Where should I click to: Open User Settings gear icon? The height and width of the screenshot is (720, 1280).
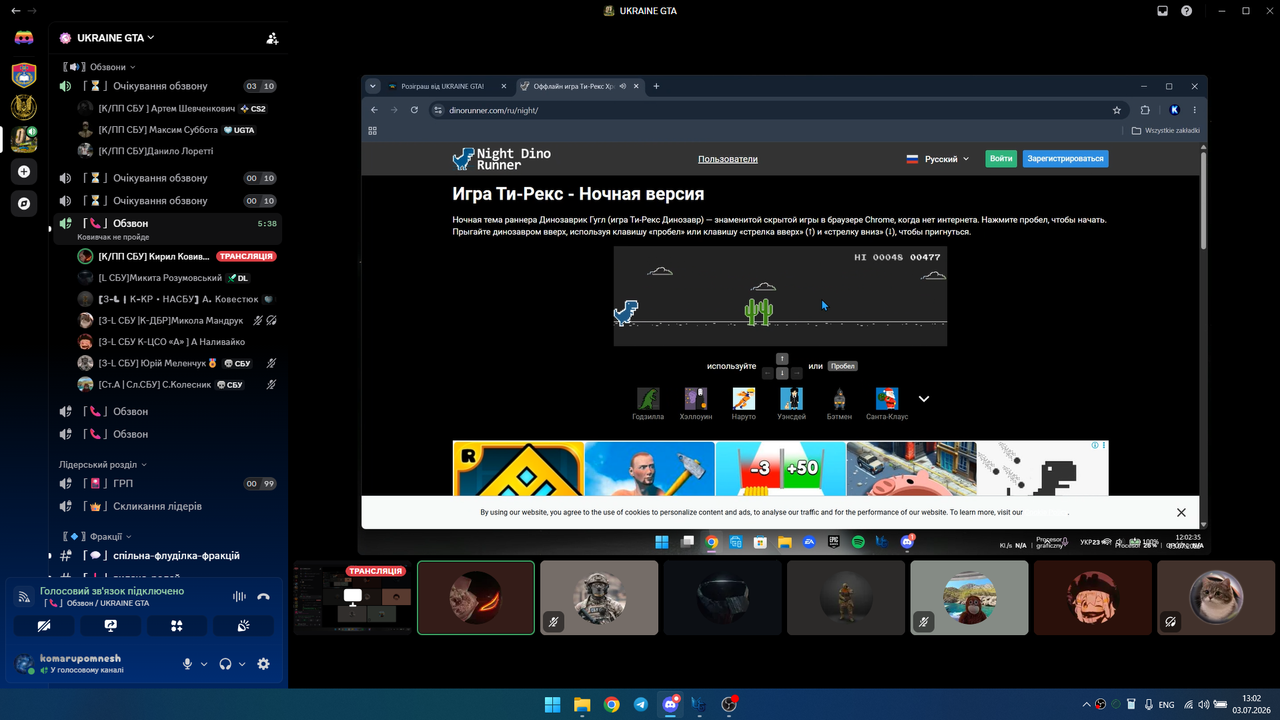pyautogui.click(x=263, y=664)
